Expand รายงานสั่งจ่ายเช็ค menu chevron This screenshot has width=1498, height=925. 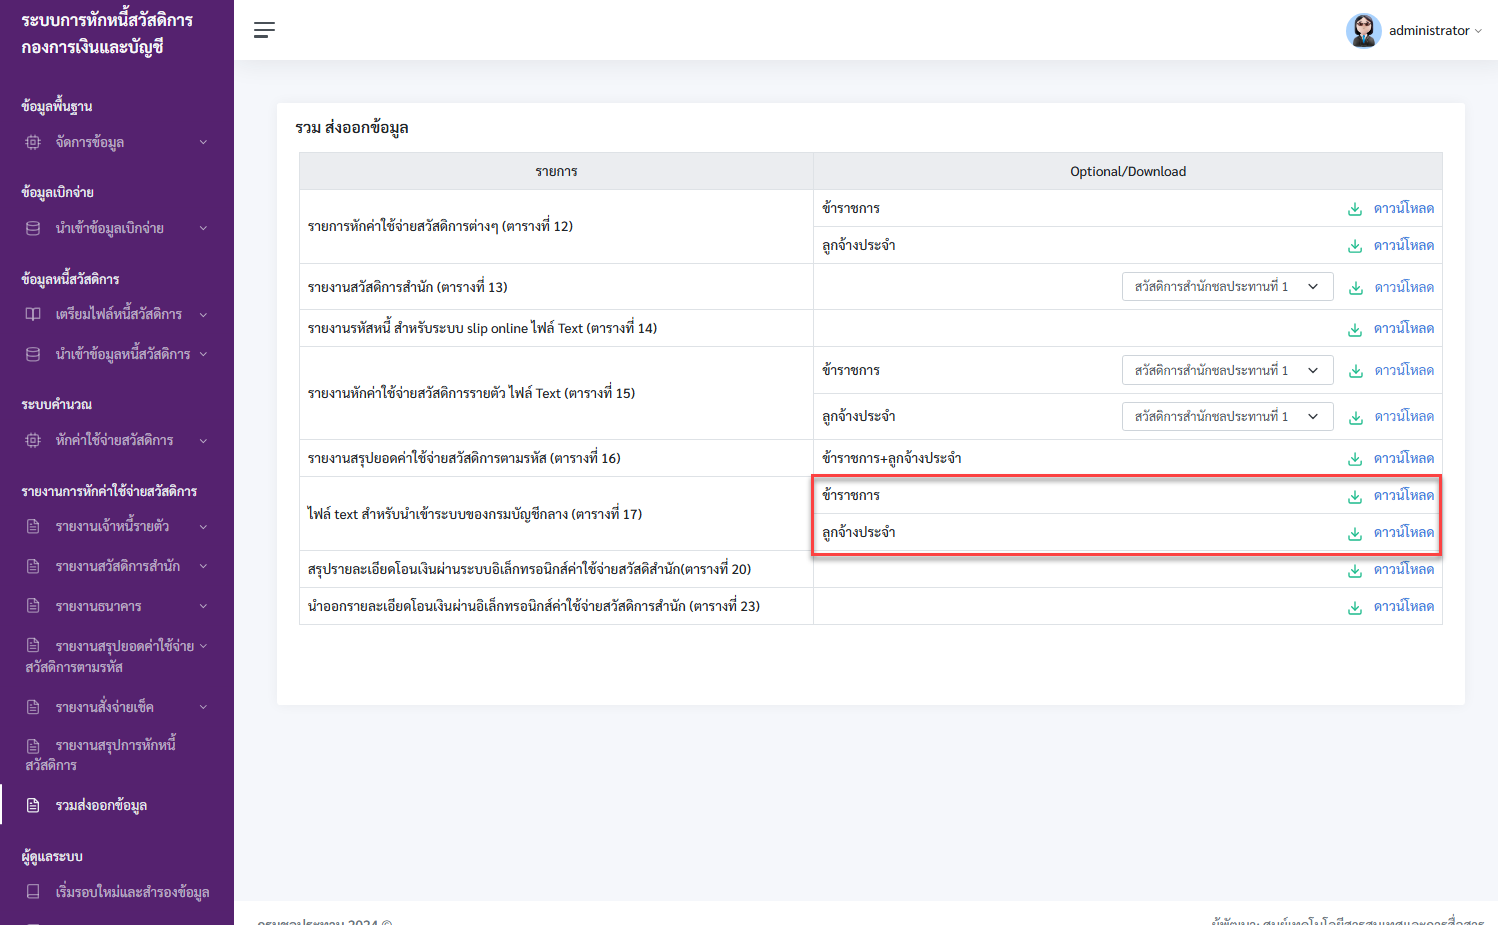click(x=203, y=707)
